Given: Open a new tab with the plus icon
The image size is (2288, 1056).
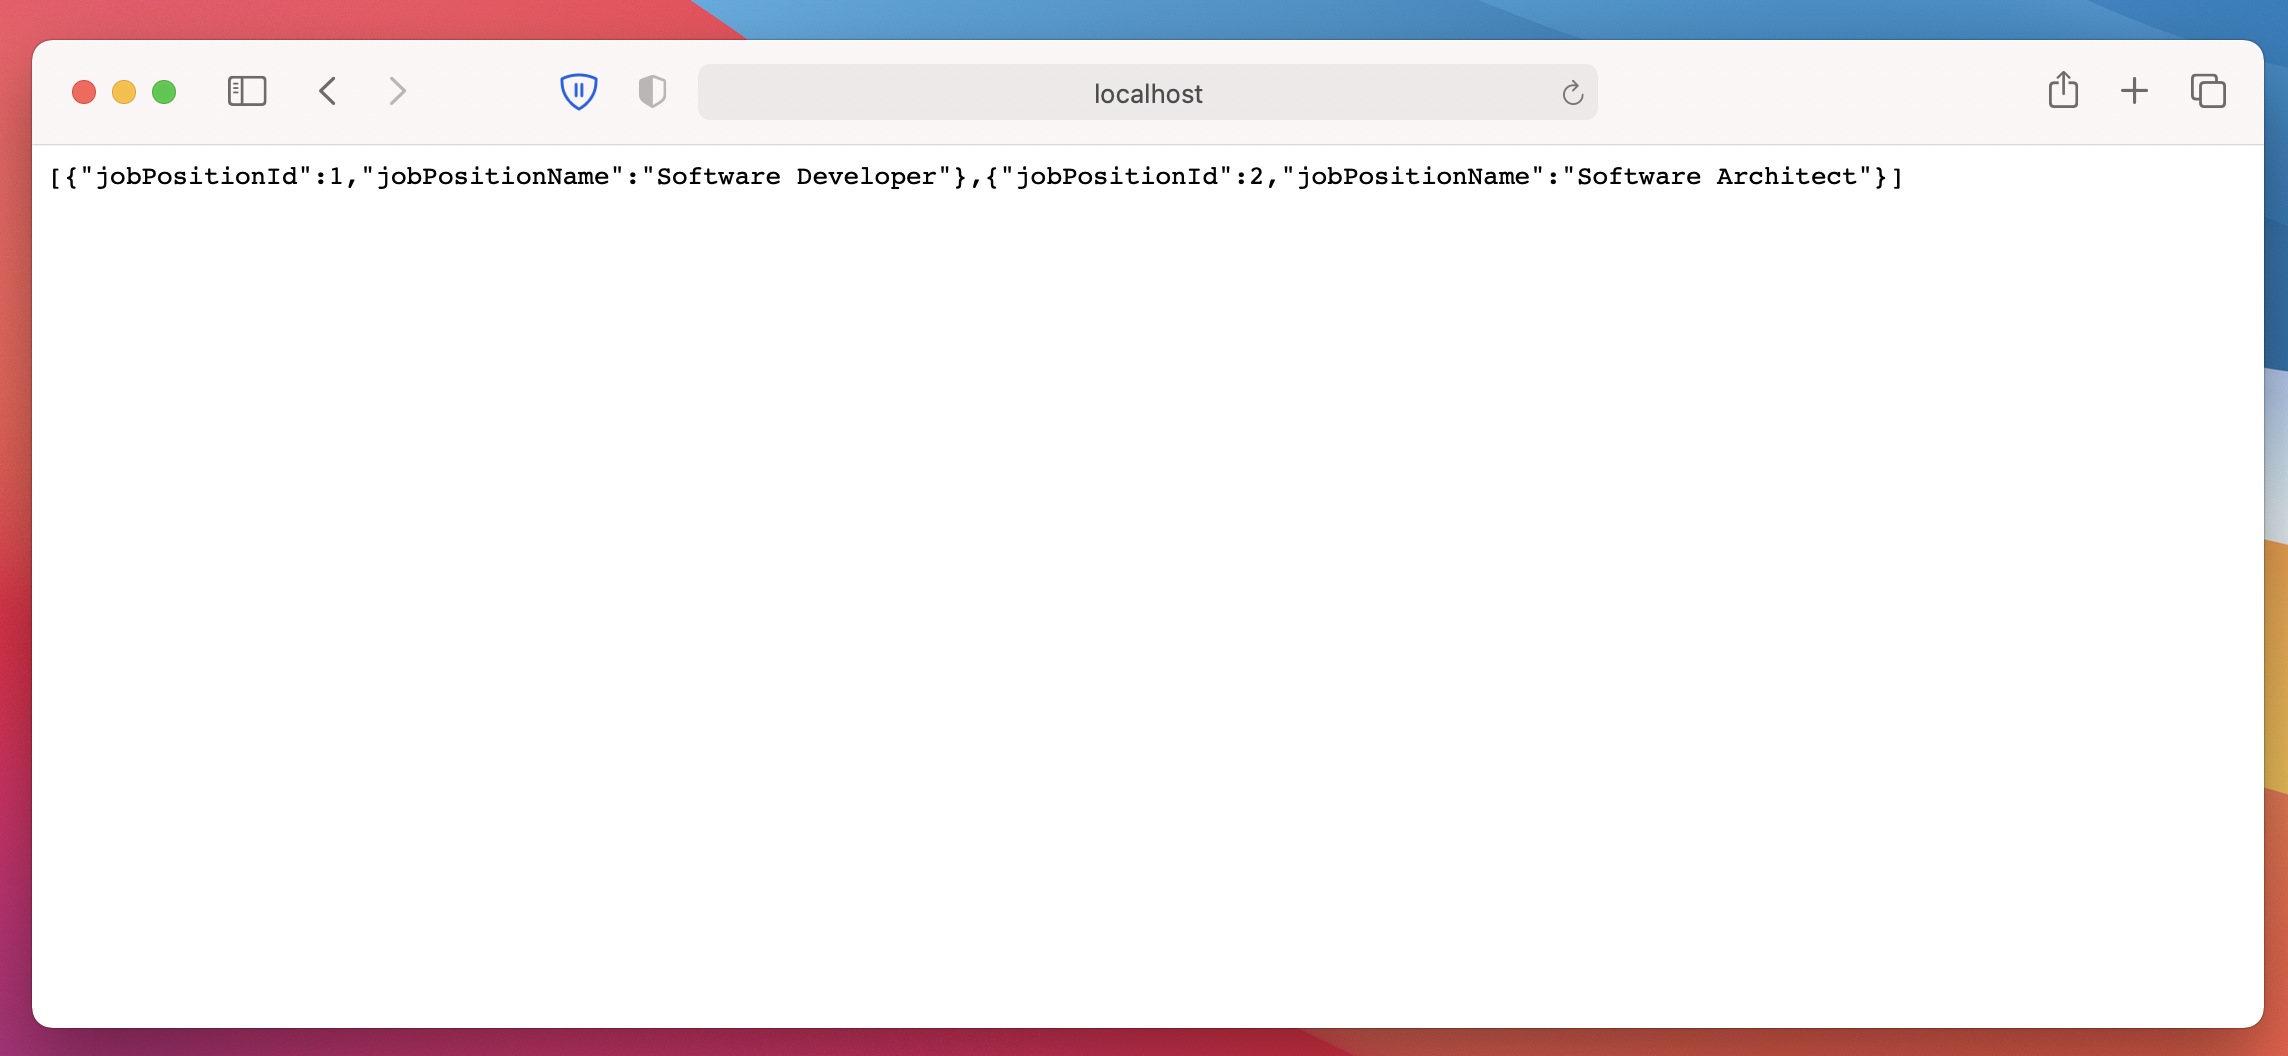Looking at the screenshot, I should point(2134,91).
